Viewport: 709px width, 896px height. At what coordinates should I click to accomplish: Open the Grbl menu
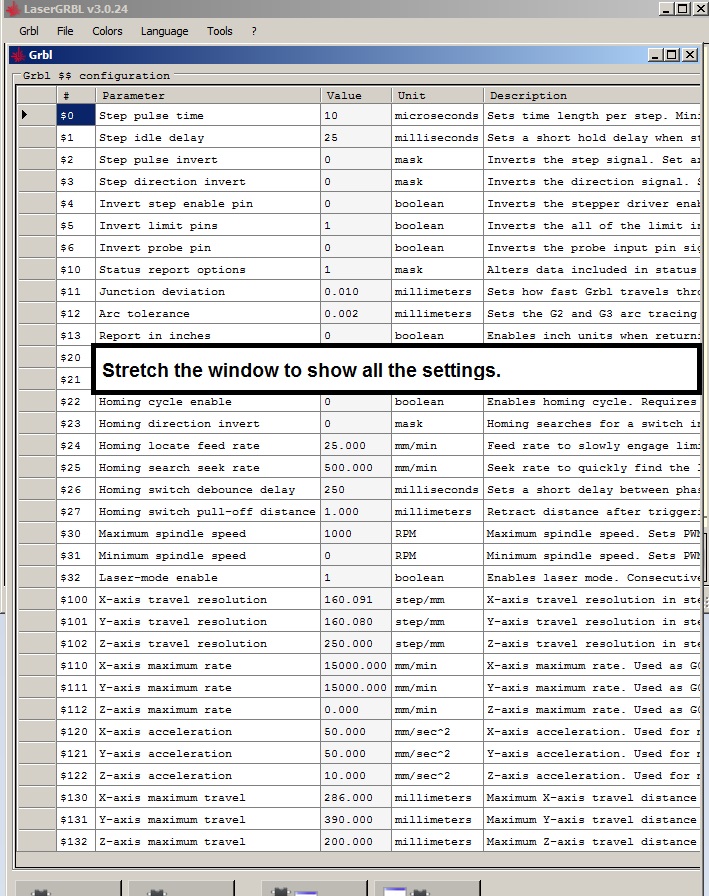(x=29, y=31)
